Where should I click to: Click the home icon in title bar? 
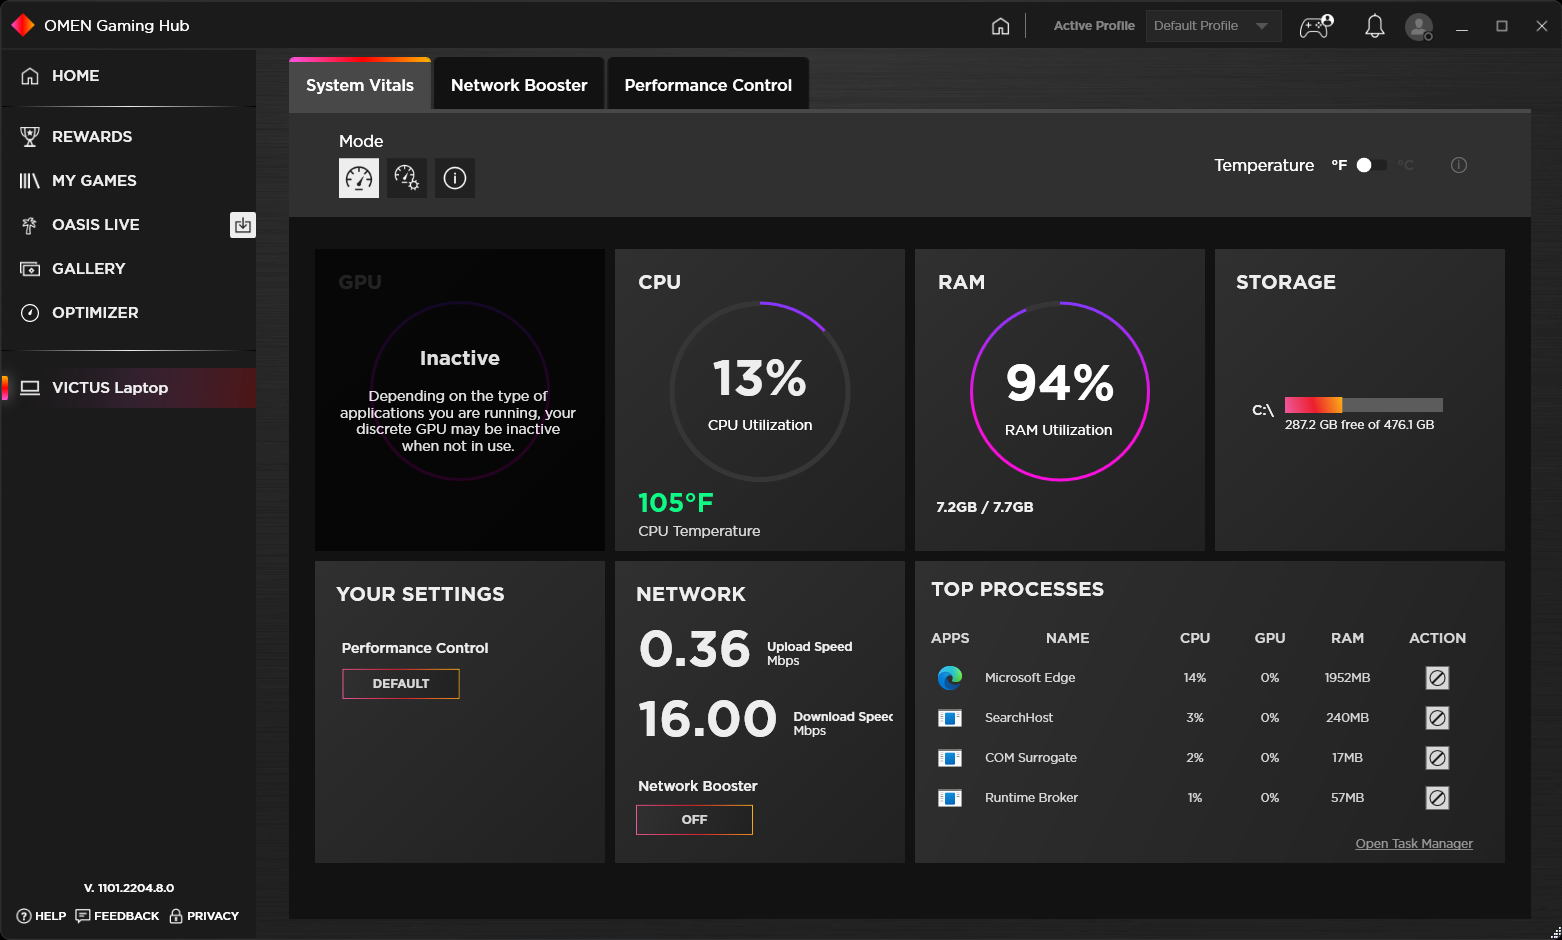pos(1000,26)
